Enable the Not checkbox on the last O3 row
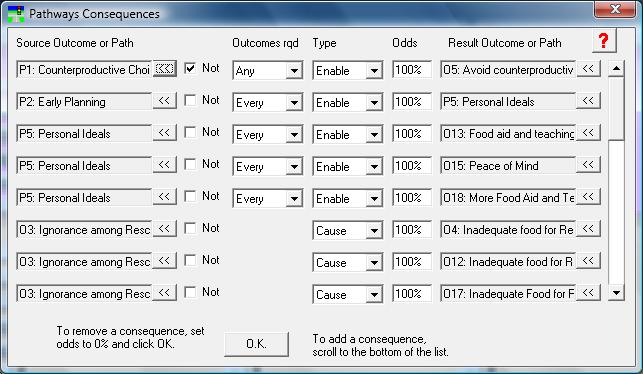The height and width of the screenshot is (374, 643). pyautogui.click(x=190, y=292)
